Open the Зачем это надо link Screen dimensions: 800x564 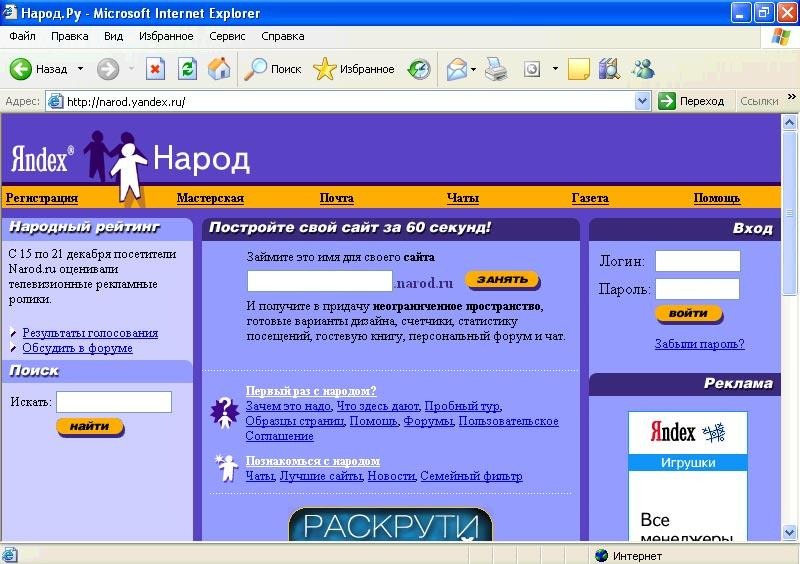pos(289,406)
